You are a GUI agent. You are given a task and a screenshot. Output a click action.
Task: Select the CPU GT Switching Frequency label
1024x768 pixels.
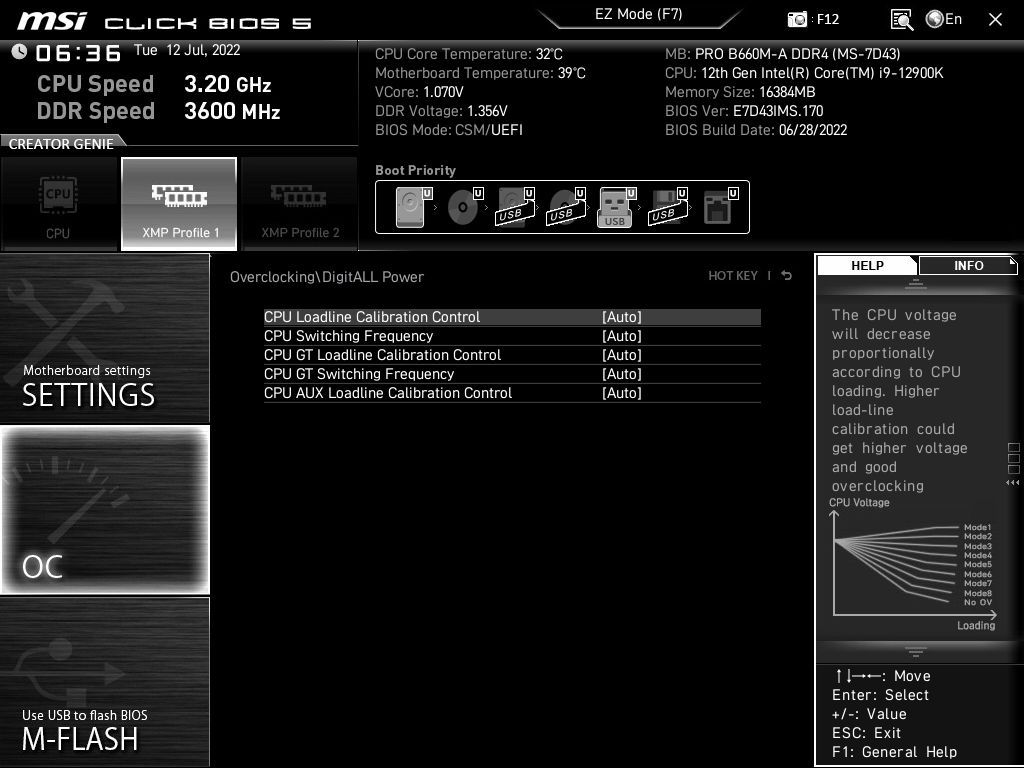coord(359,374)
